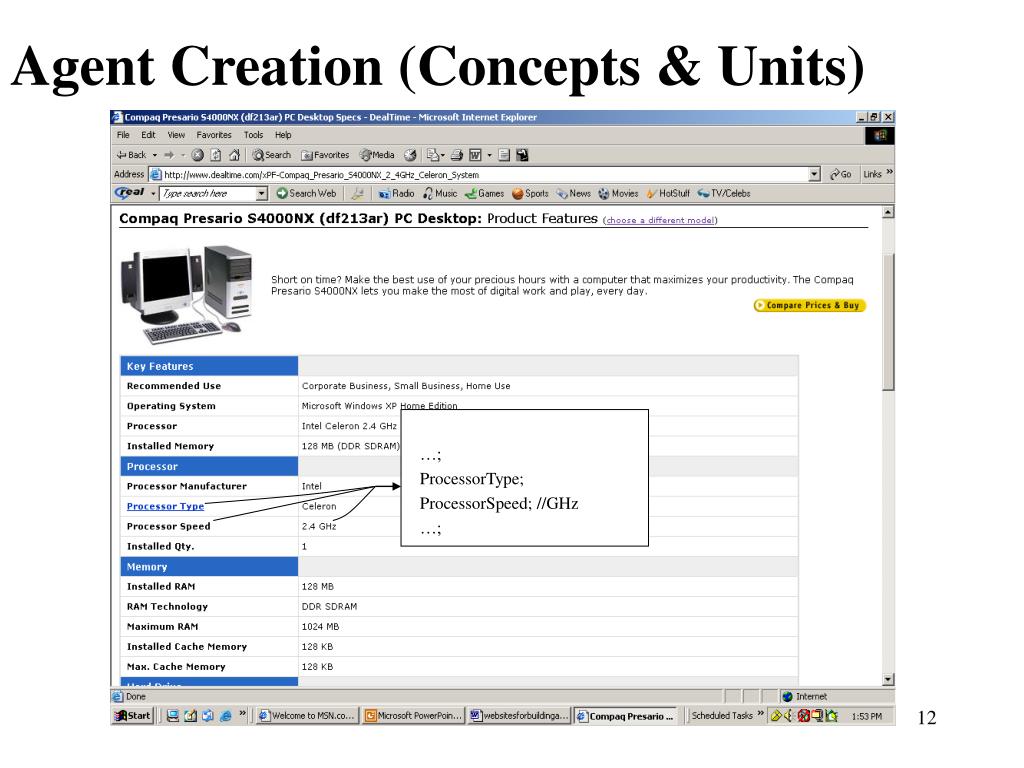The image size is (1024, 768).
Task: Click 'choose a different model' link
Action: coord(660,221)
